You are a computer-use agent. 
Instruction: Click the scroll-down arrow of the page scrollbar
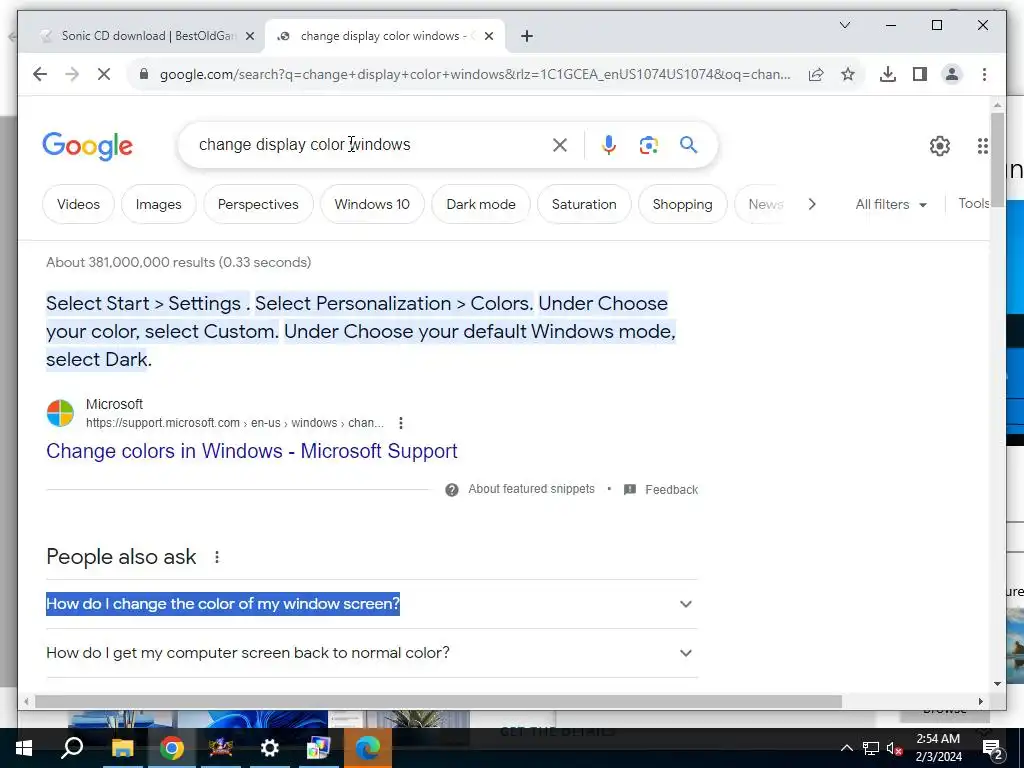tap(997, 684)
